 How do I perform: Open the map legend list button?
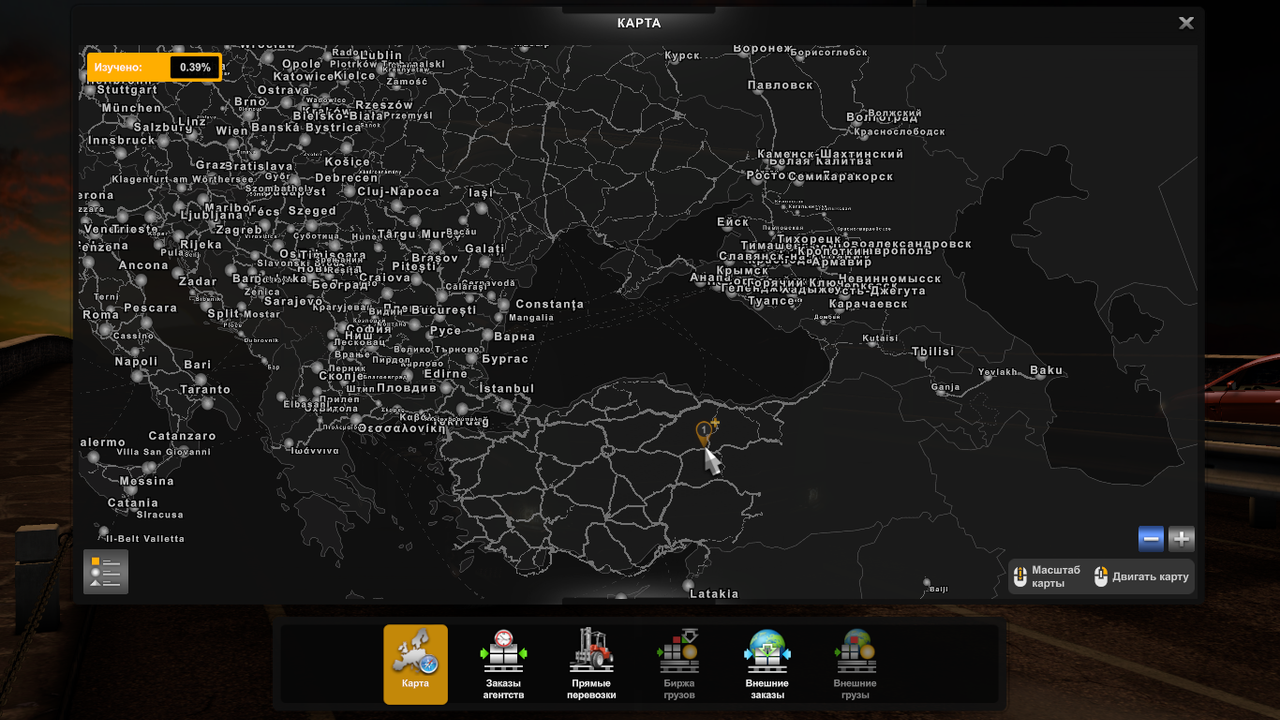point(105,572)
